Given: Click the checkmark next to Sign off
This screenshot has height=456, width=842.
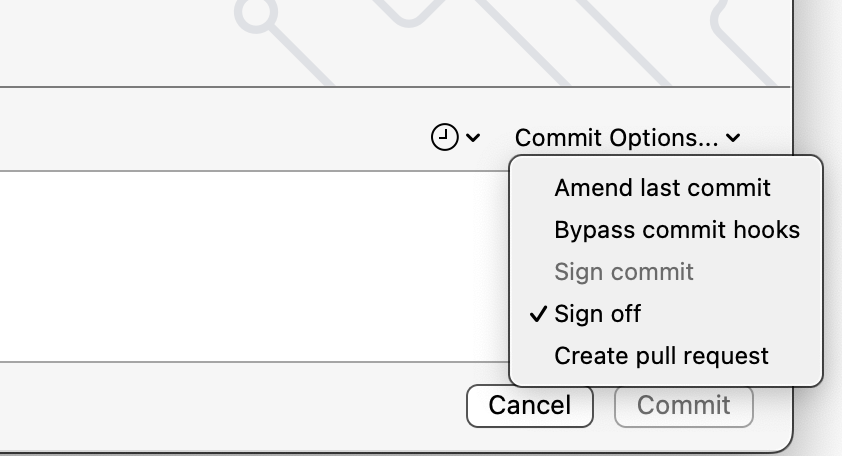Looking at the screenshot, I should pyautogui.click(x=538, y=314).
